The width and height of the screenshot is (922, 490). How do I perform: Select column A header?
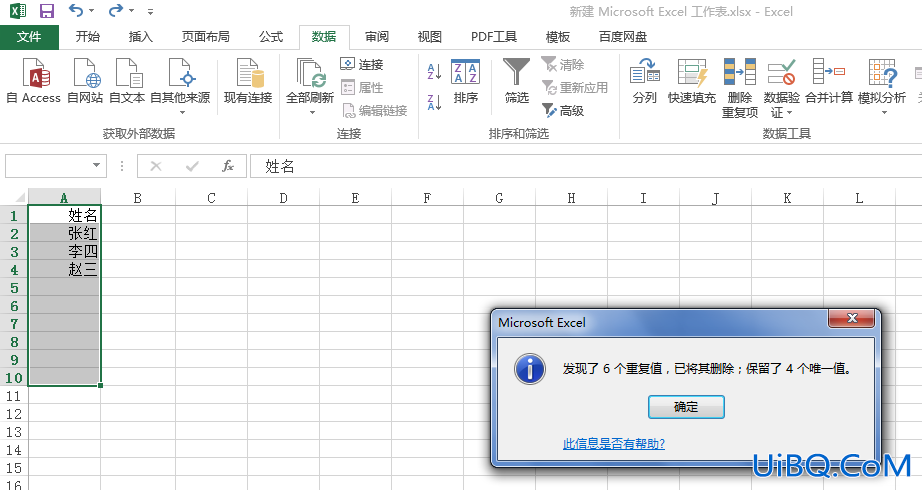(64, 198)
